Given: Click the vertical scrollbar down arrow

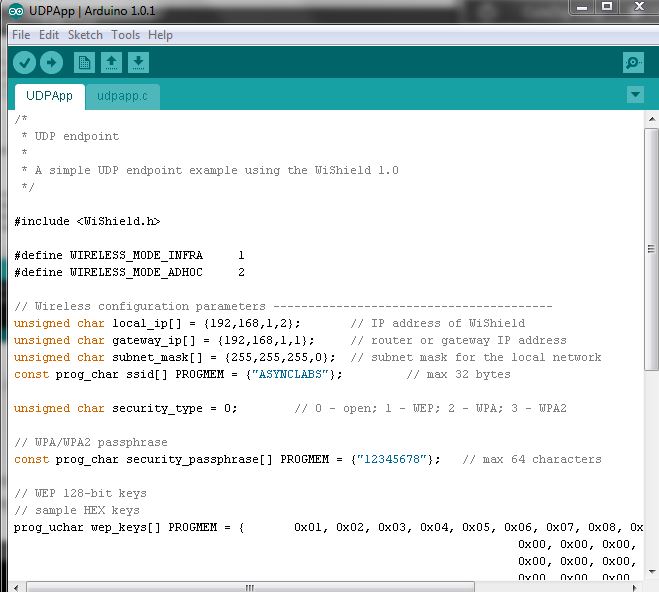Looking at the screenshot, I should [651, 572].
